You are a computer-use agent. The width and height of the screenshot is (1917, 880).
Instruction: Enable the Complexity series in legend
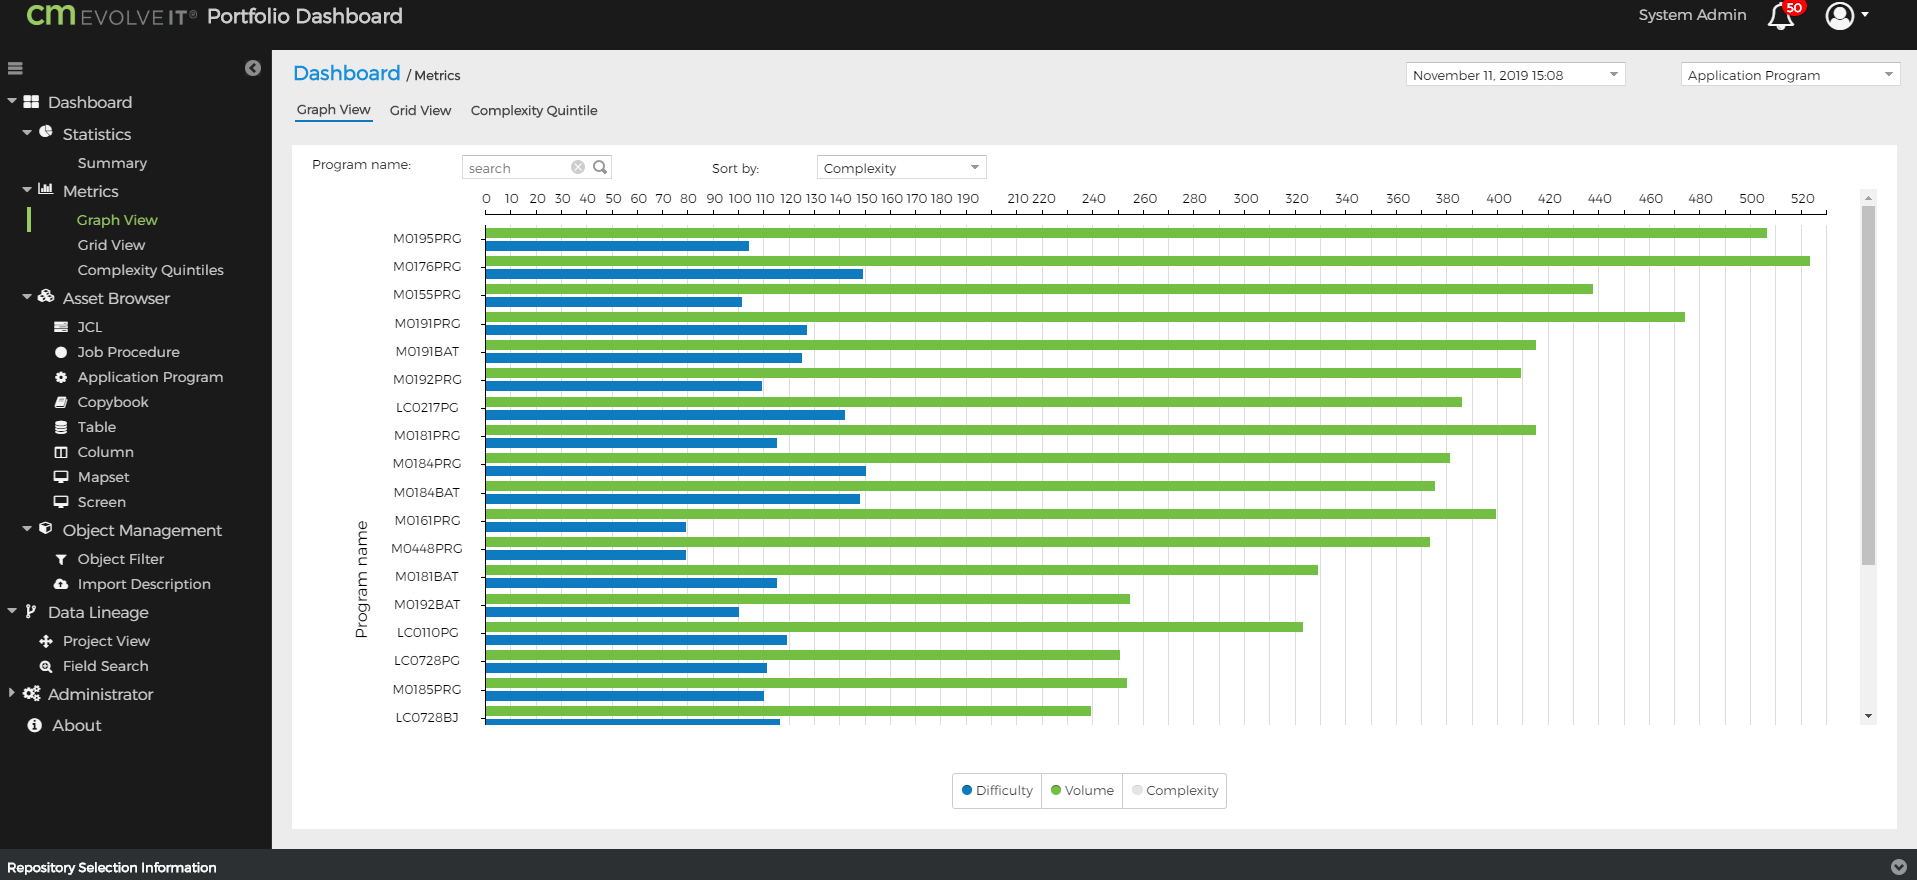(1175, 790)
